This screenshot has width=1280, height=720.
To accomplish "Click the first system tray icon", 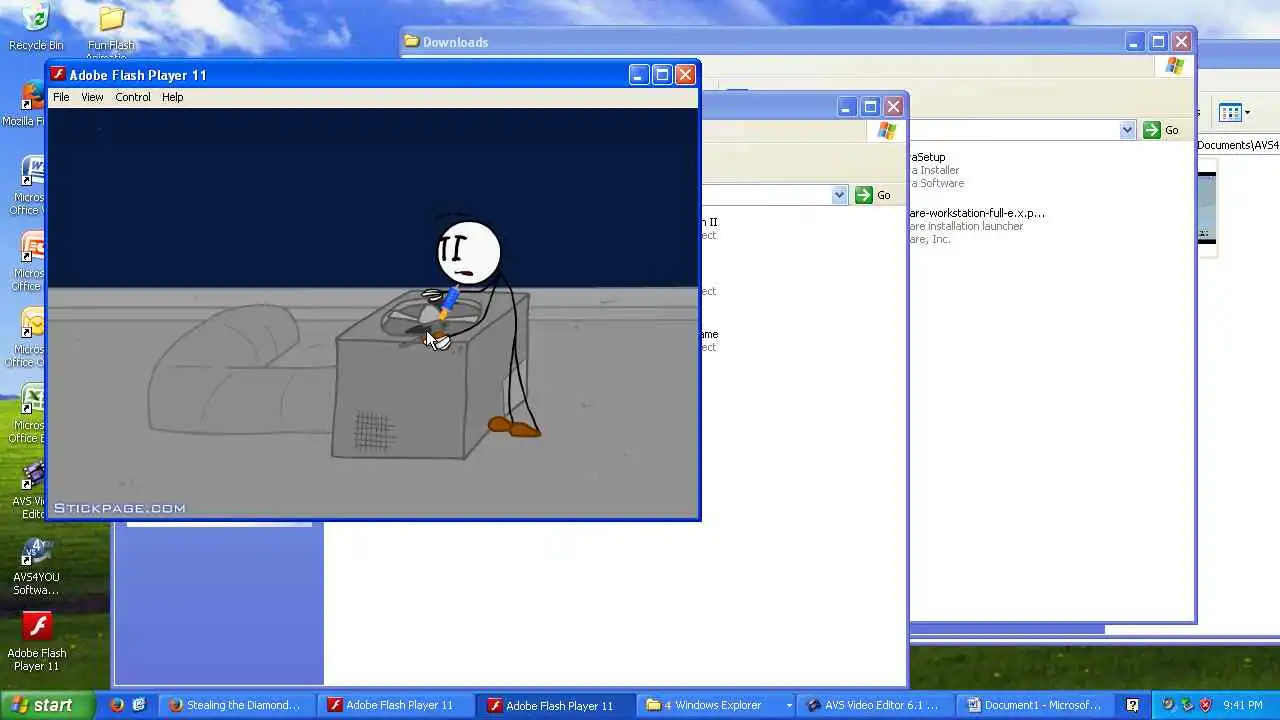I will 1167,705.
